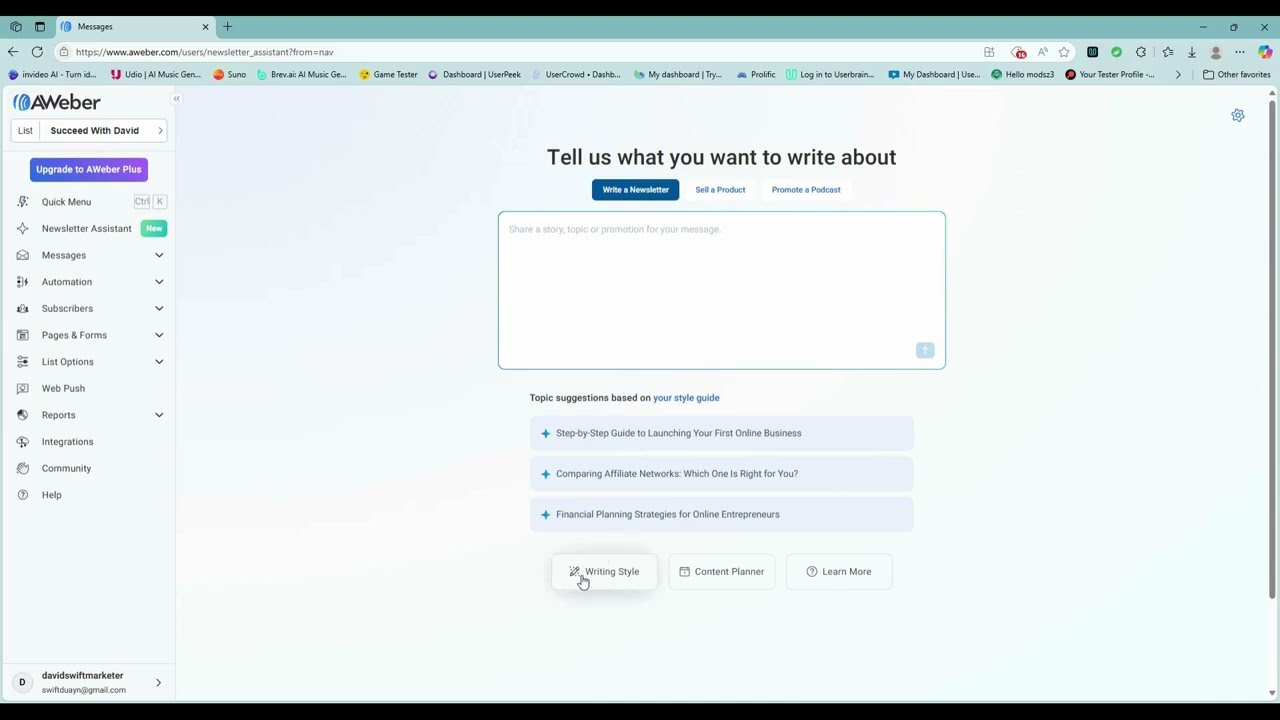Add page to favorites star icon
This screenshot has width=1280, height=720.
click(x=1064, y=52)
